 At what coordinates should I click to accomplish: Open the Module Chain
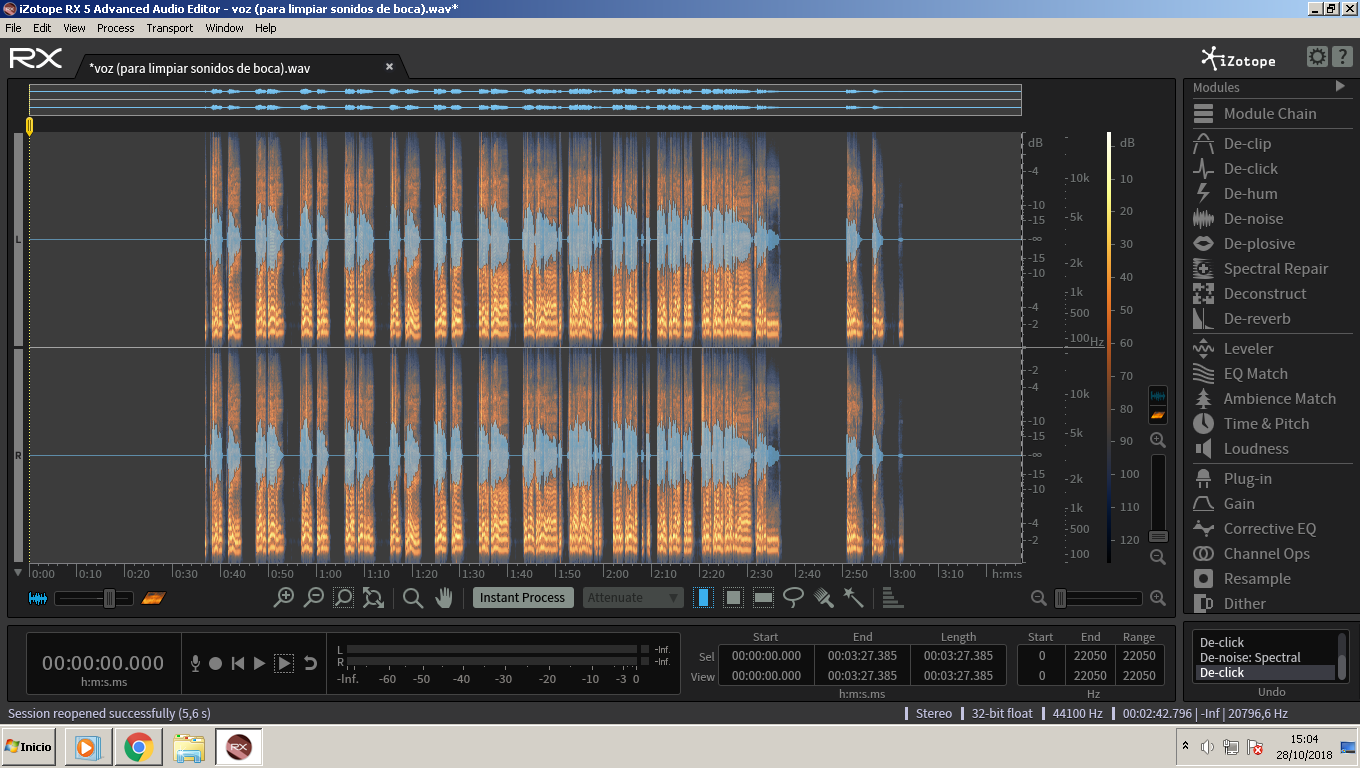pos(1269,114)
